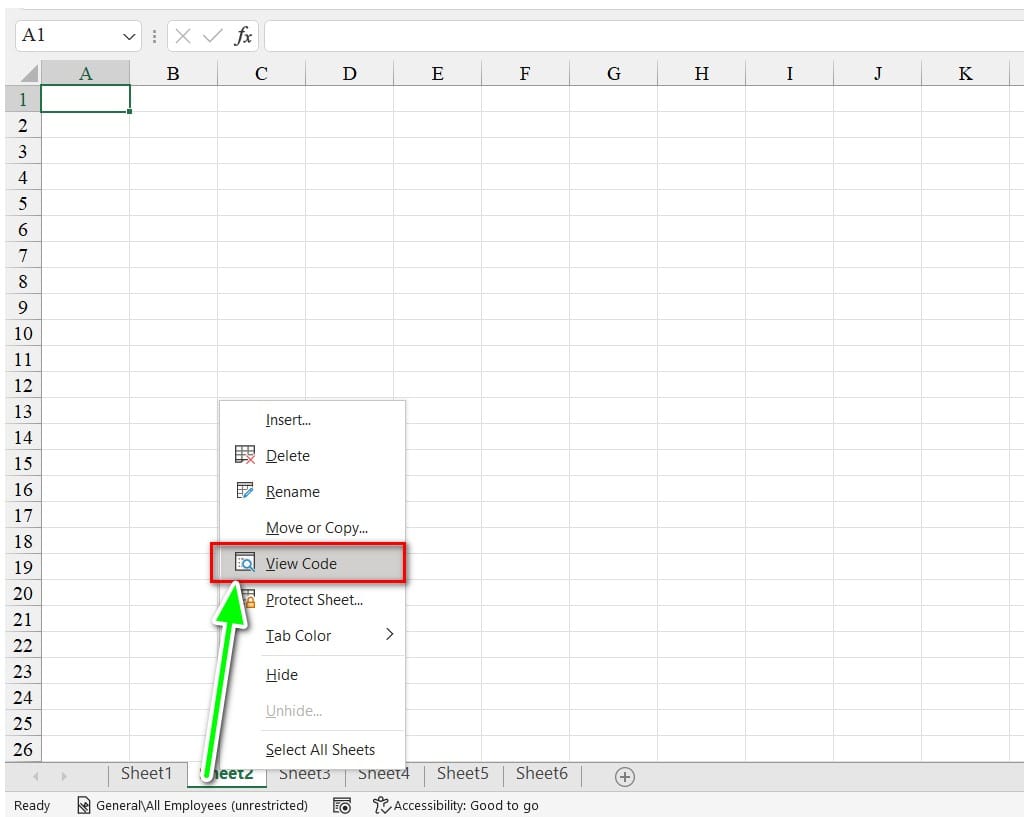This screenshot has width=1024, height=817.
Task: Click the Select All corner triangle
Action: point(28,74)
